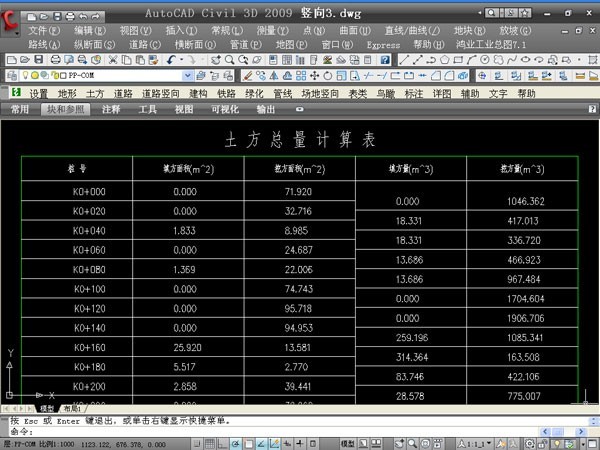Select the Array modify tool
This screenshot has width=600, height=450.
pos(301,76)
